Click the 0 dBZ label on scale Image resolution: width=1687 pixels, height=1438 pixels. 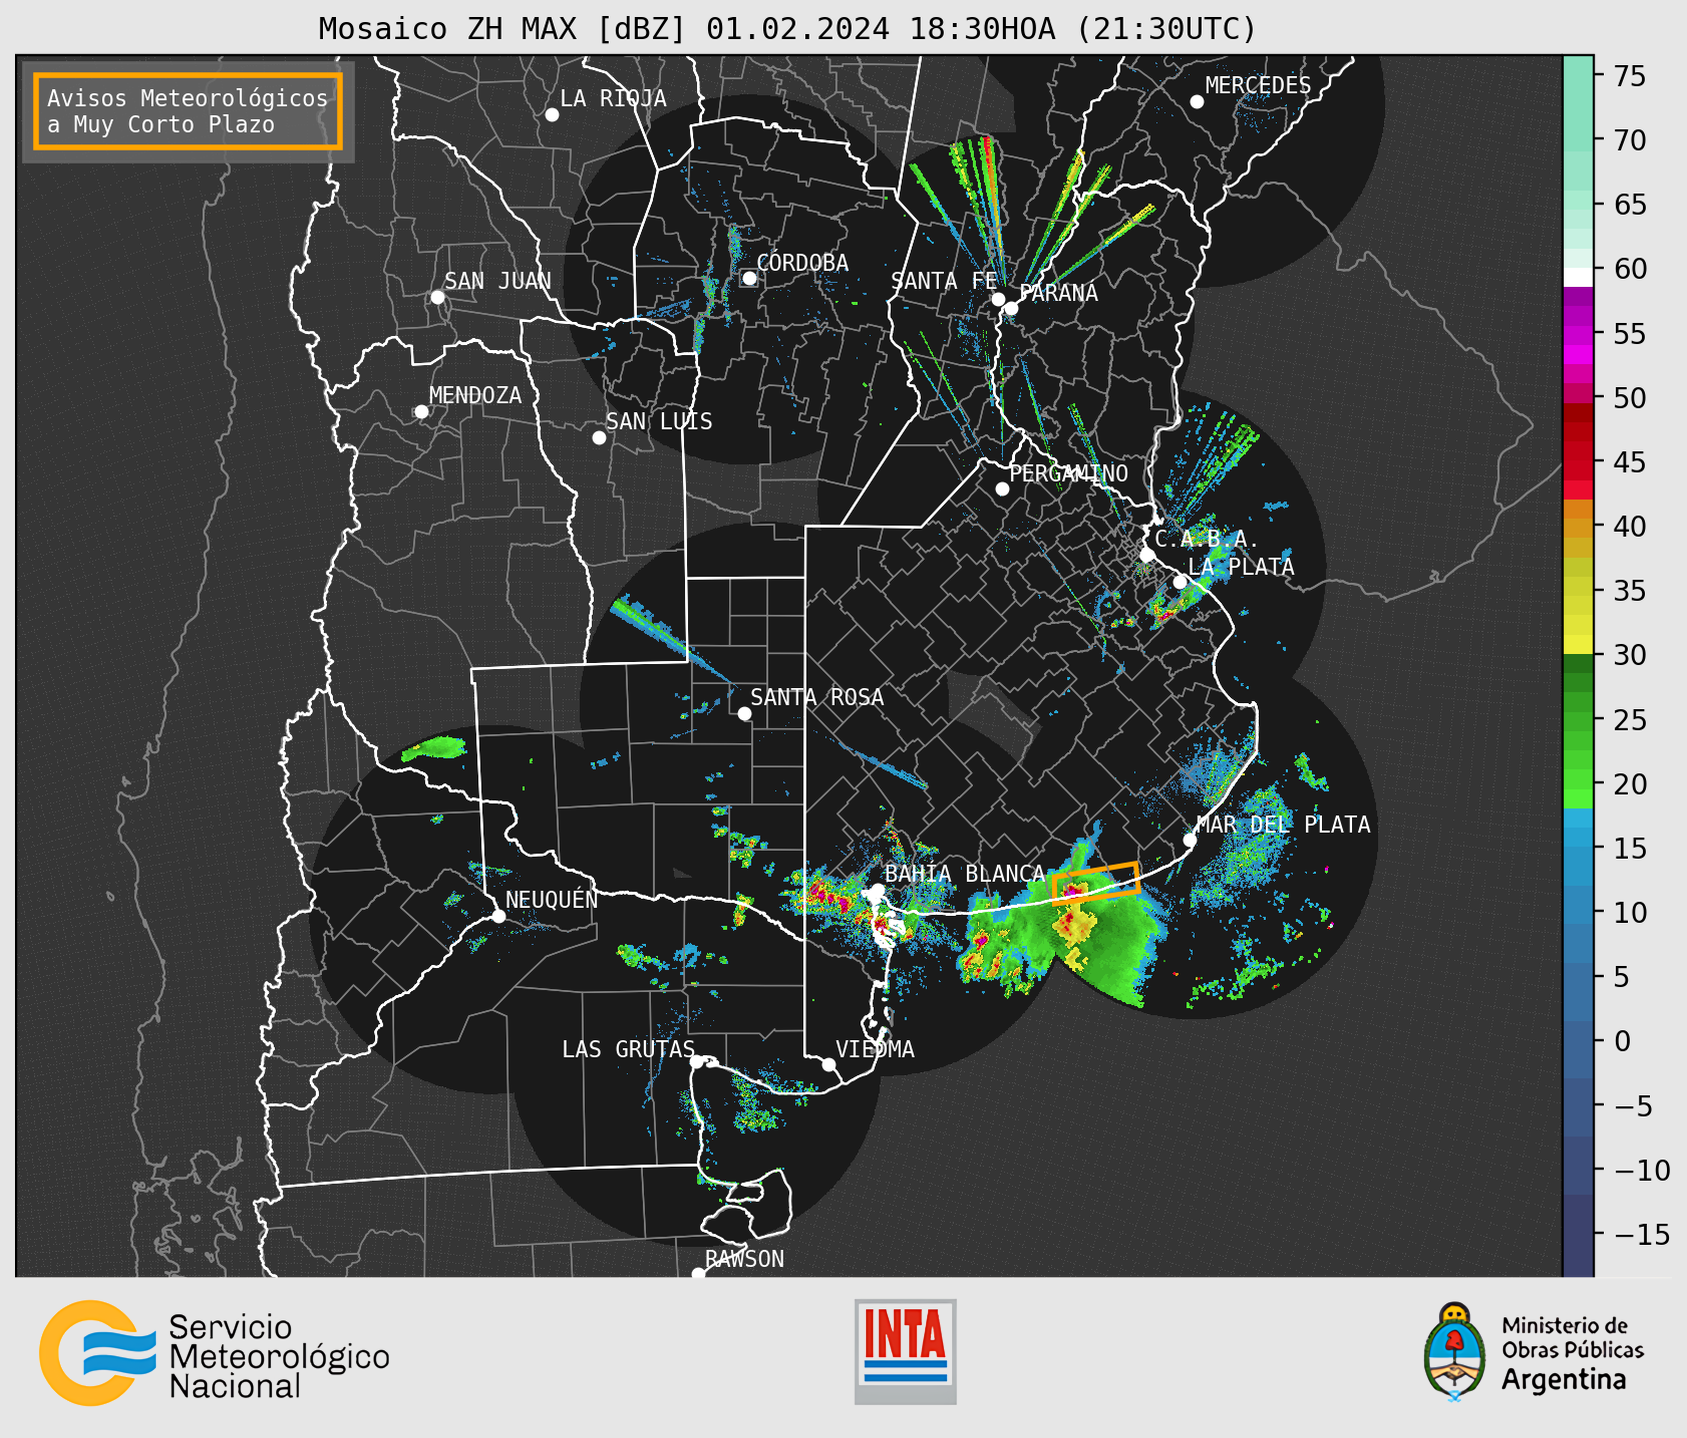pos(1622,1041)
